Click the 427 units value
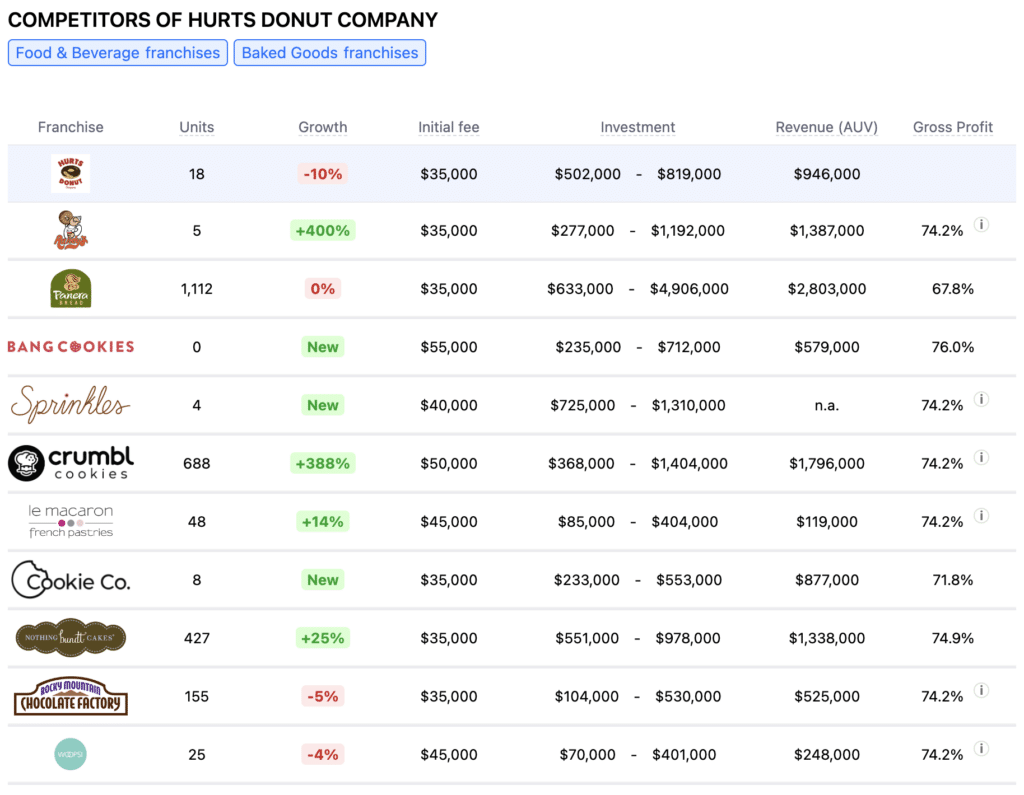Viewport: 1024px width, 795px height. pyautogui.click(x=197, y=638)
